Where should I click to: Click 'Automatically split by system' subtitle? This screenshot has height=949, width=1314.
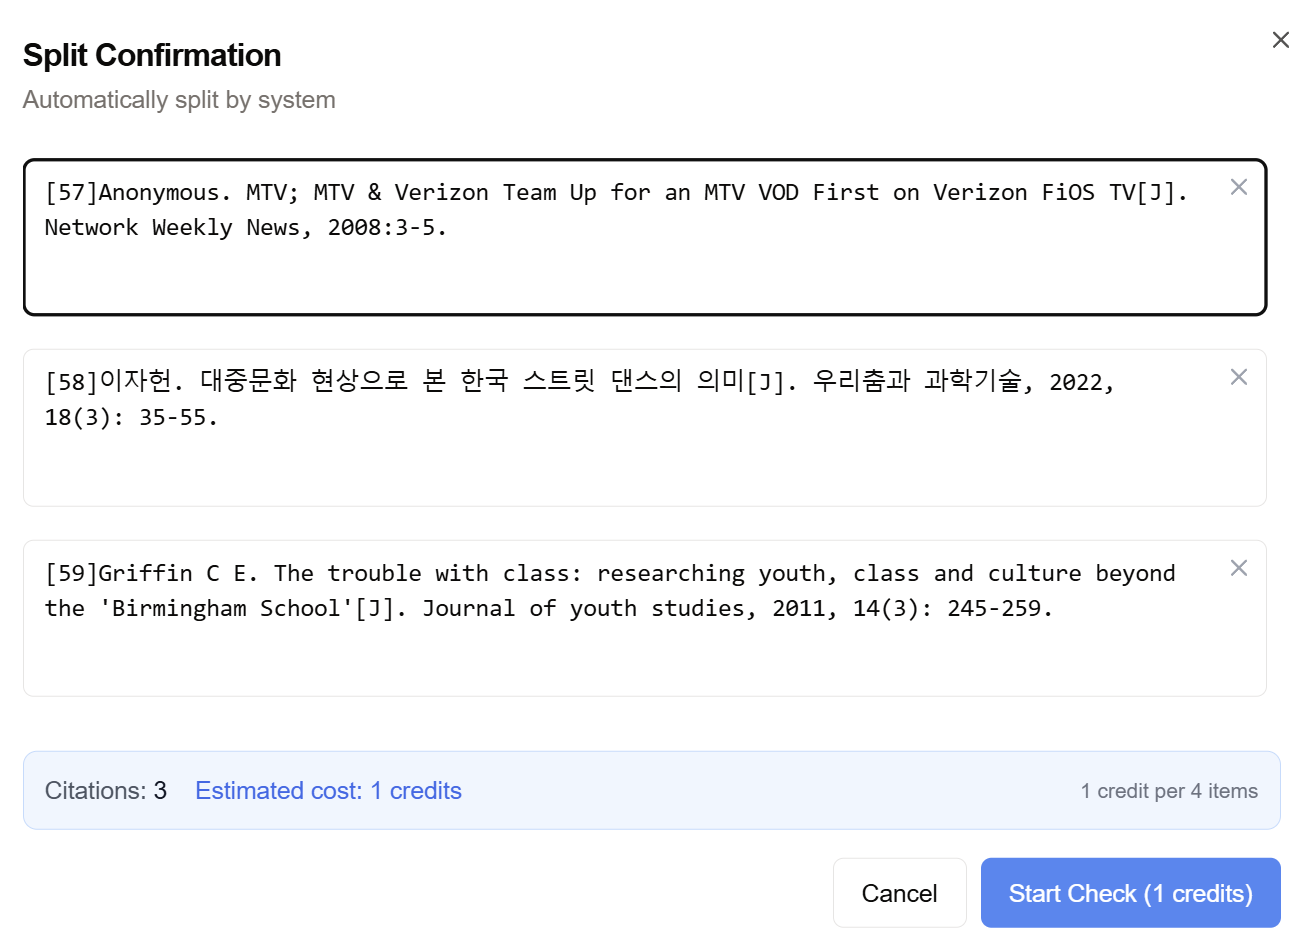pos(179,100)
